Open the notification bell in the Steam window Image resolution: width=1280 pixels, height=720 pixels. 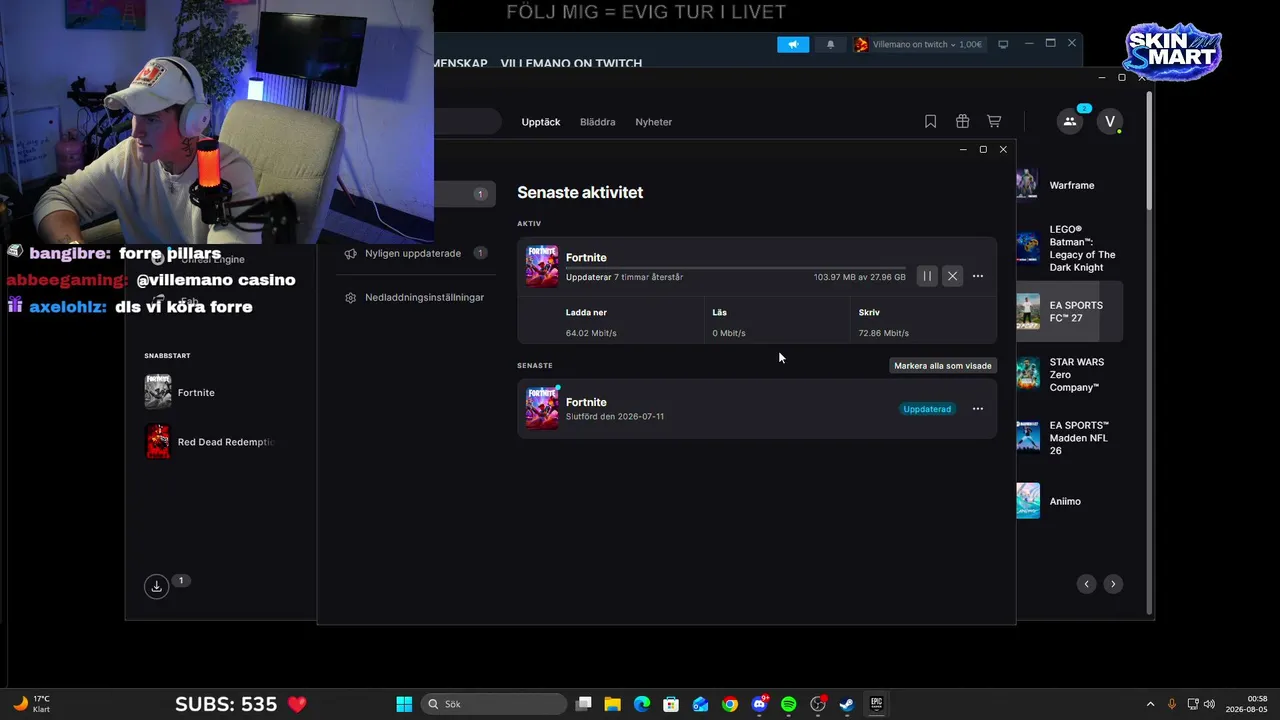pyautogui.click(x=830, y=44)
